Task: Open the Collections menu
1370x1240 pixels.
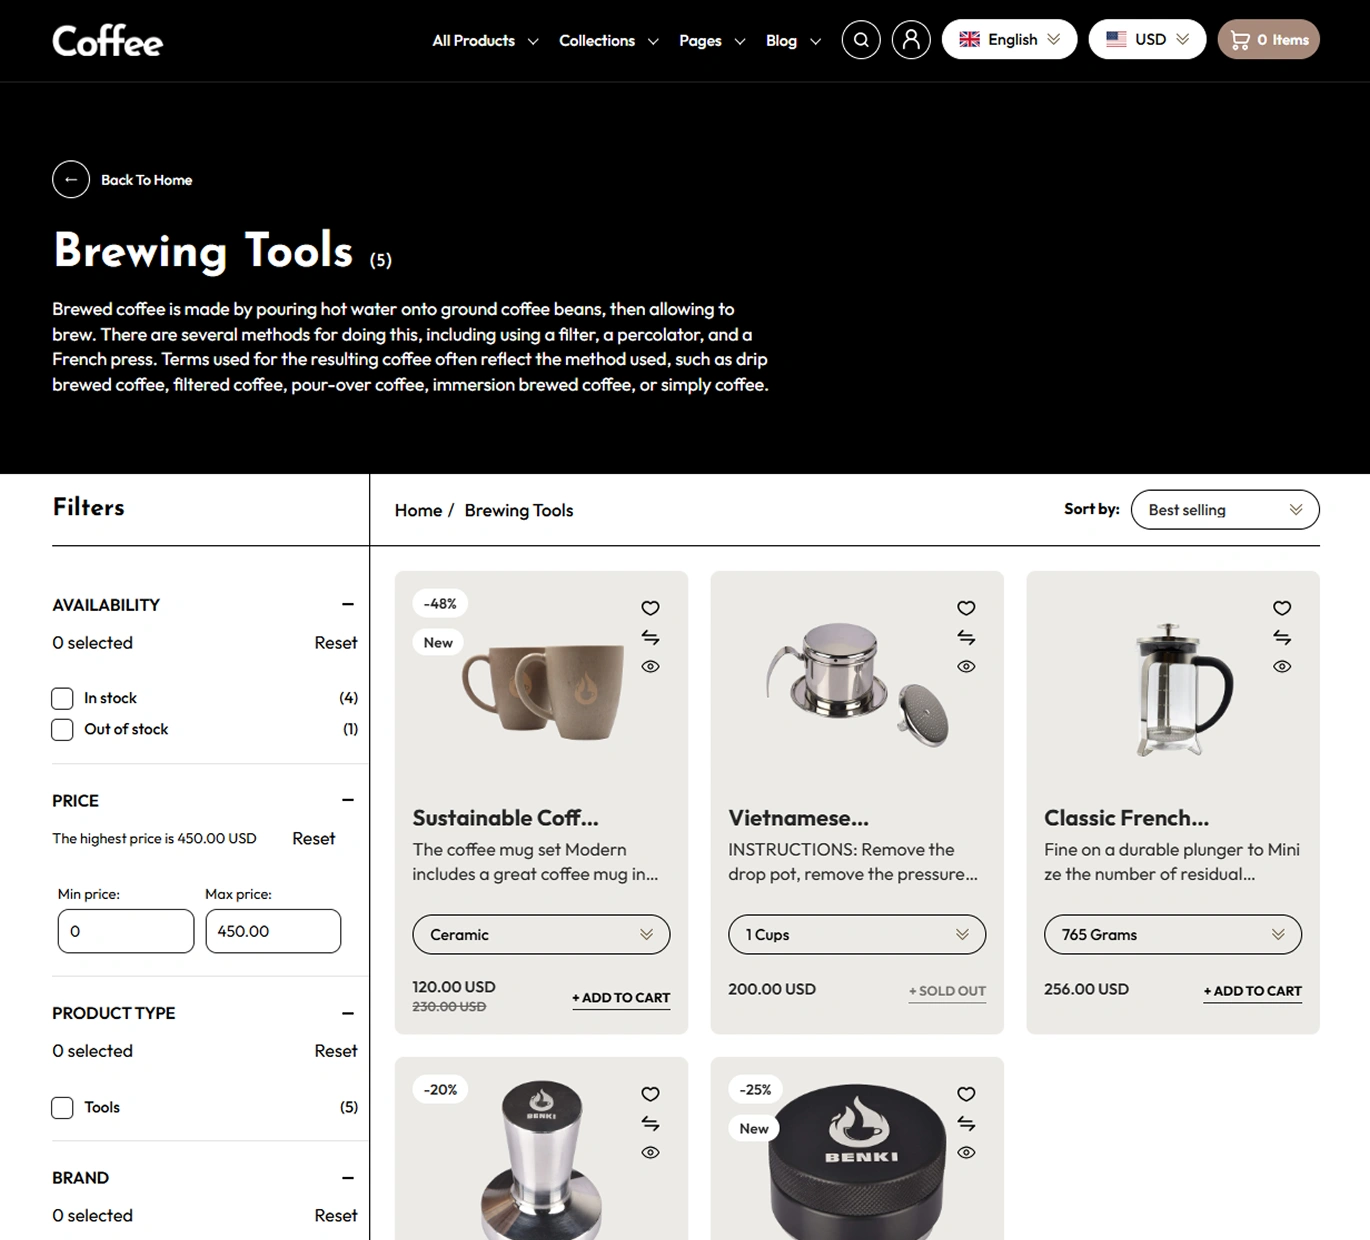Action: [x=607, y=41]
